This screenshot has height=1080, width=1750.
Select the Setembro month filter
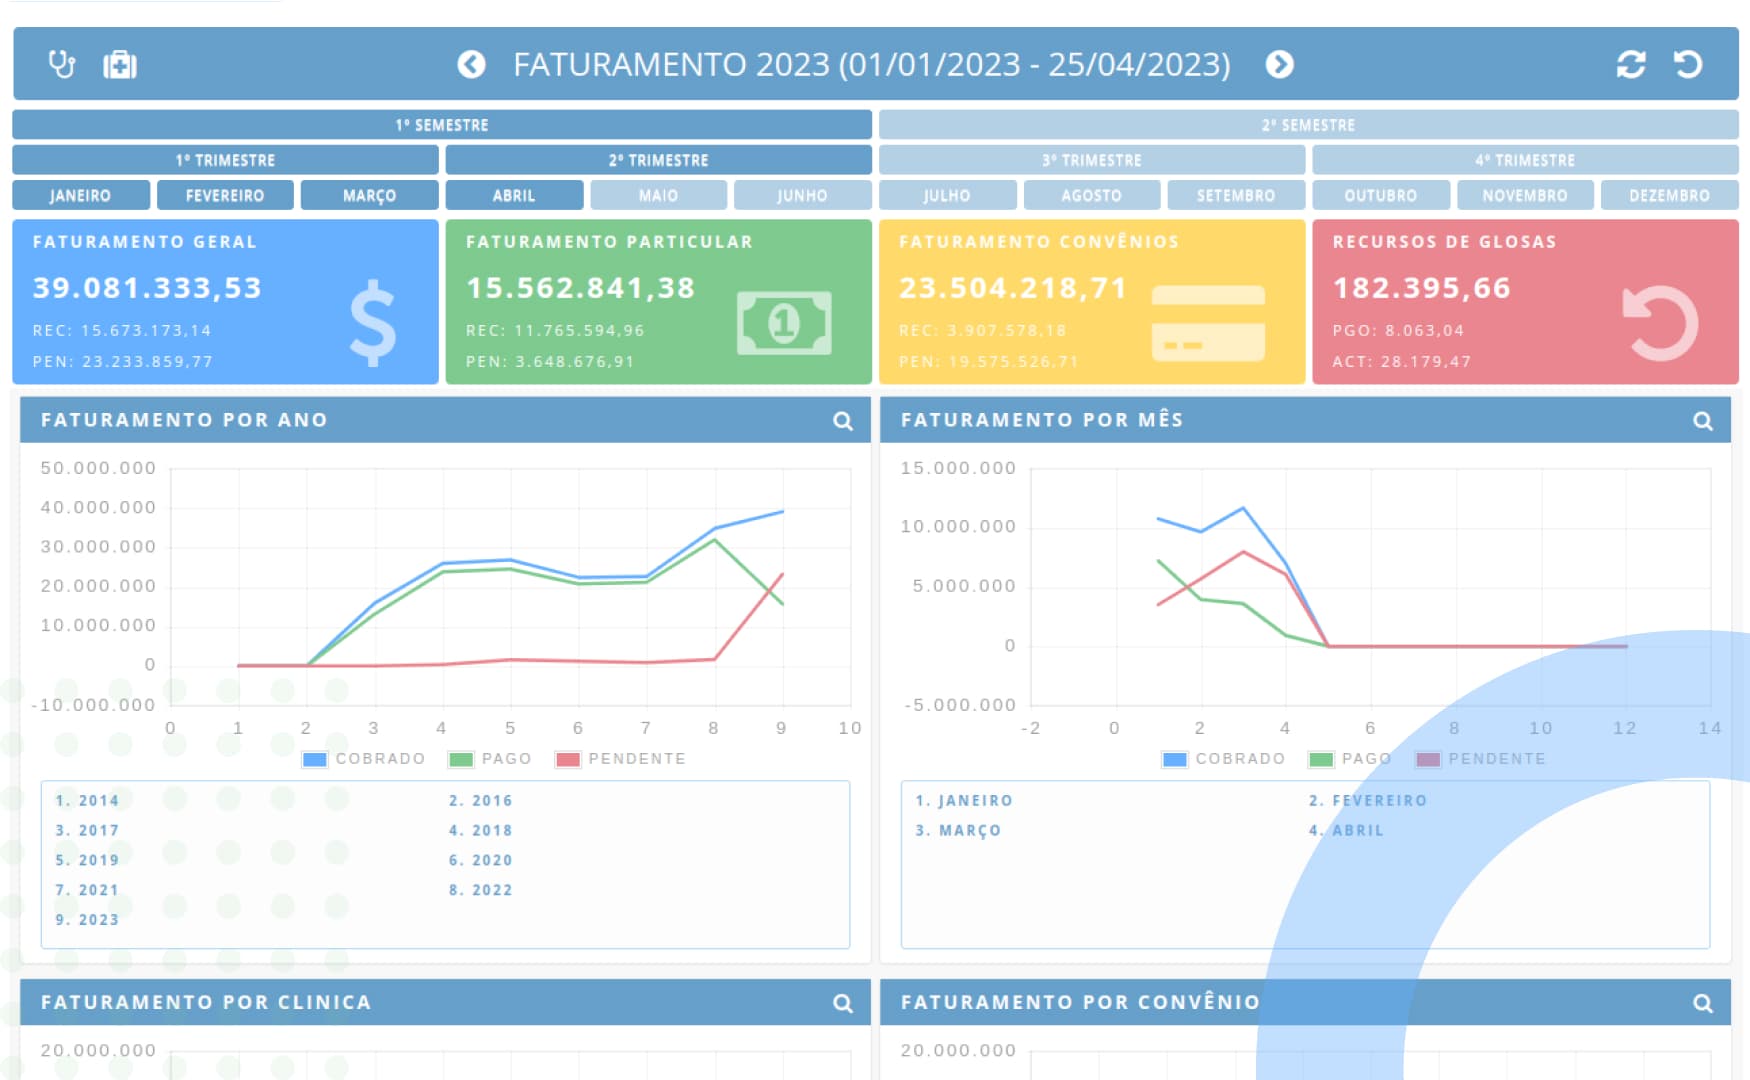(1236, 195)
